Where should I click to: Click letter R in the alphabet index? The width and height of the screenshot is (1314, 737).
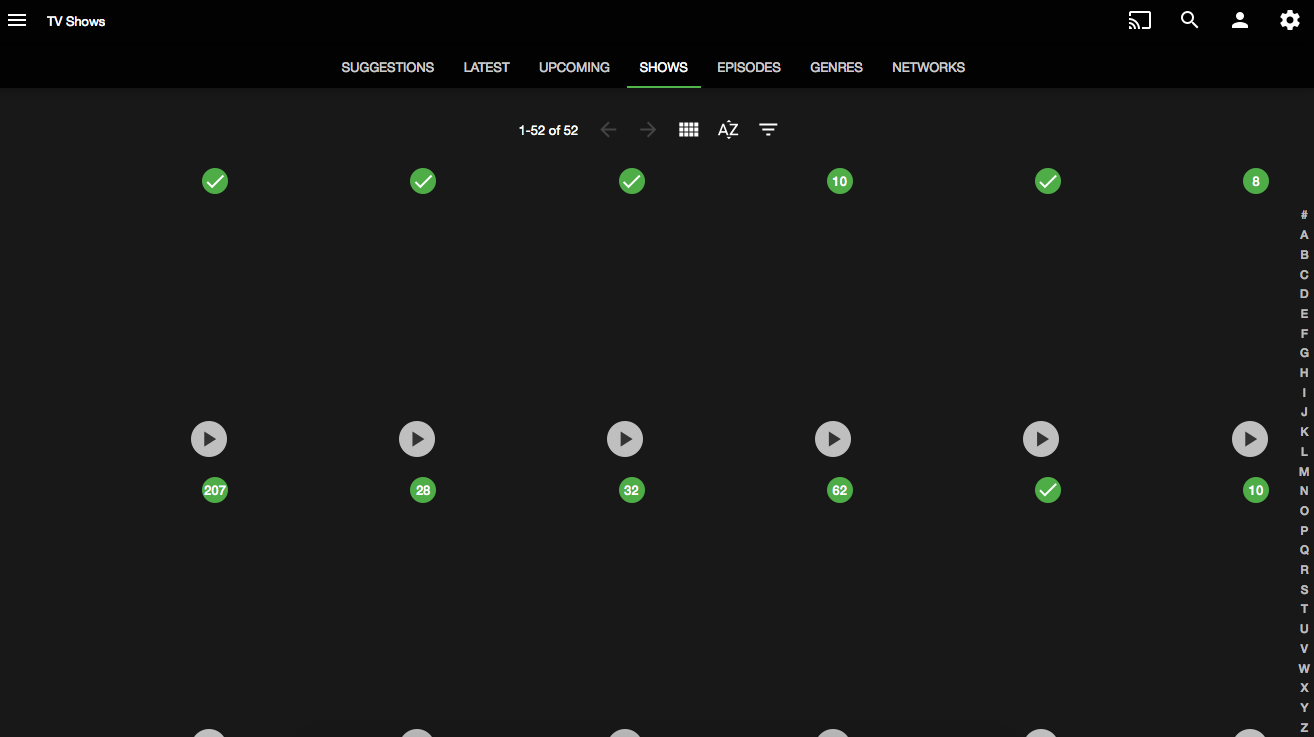click(1304, 570)
